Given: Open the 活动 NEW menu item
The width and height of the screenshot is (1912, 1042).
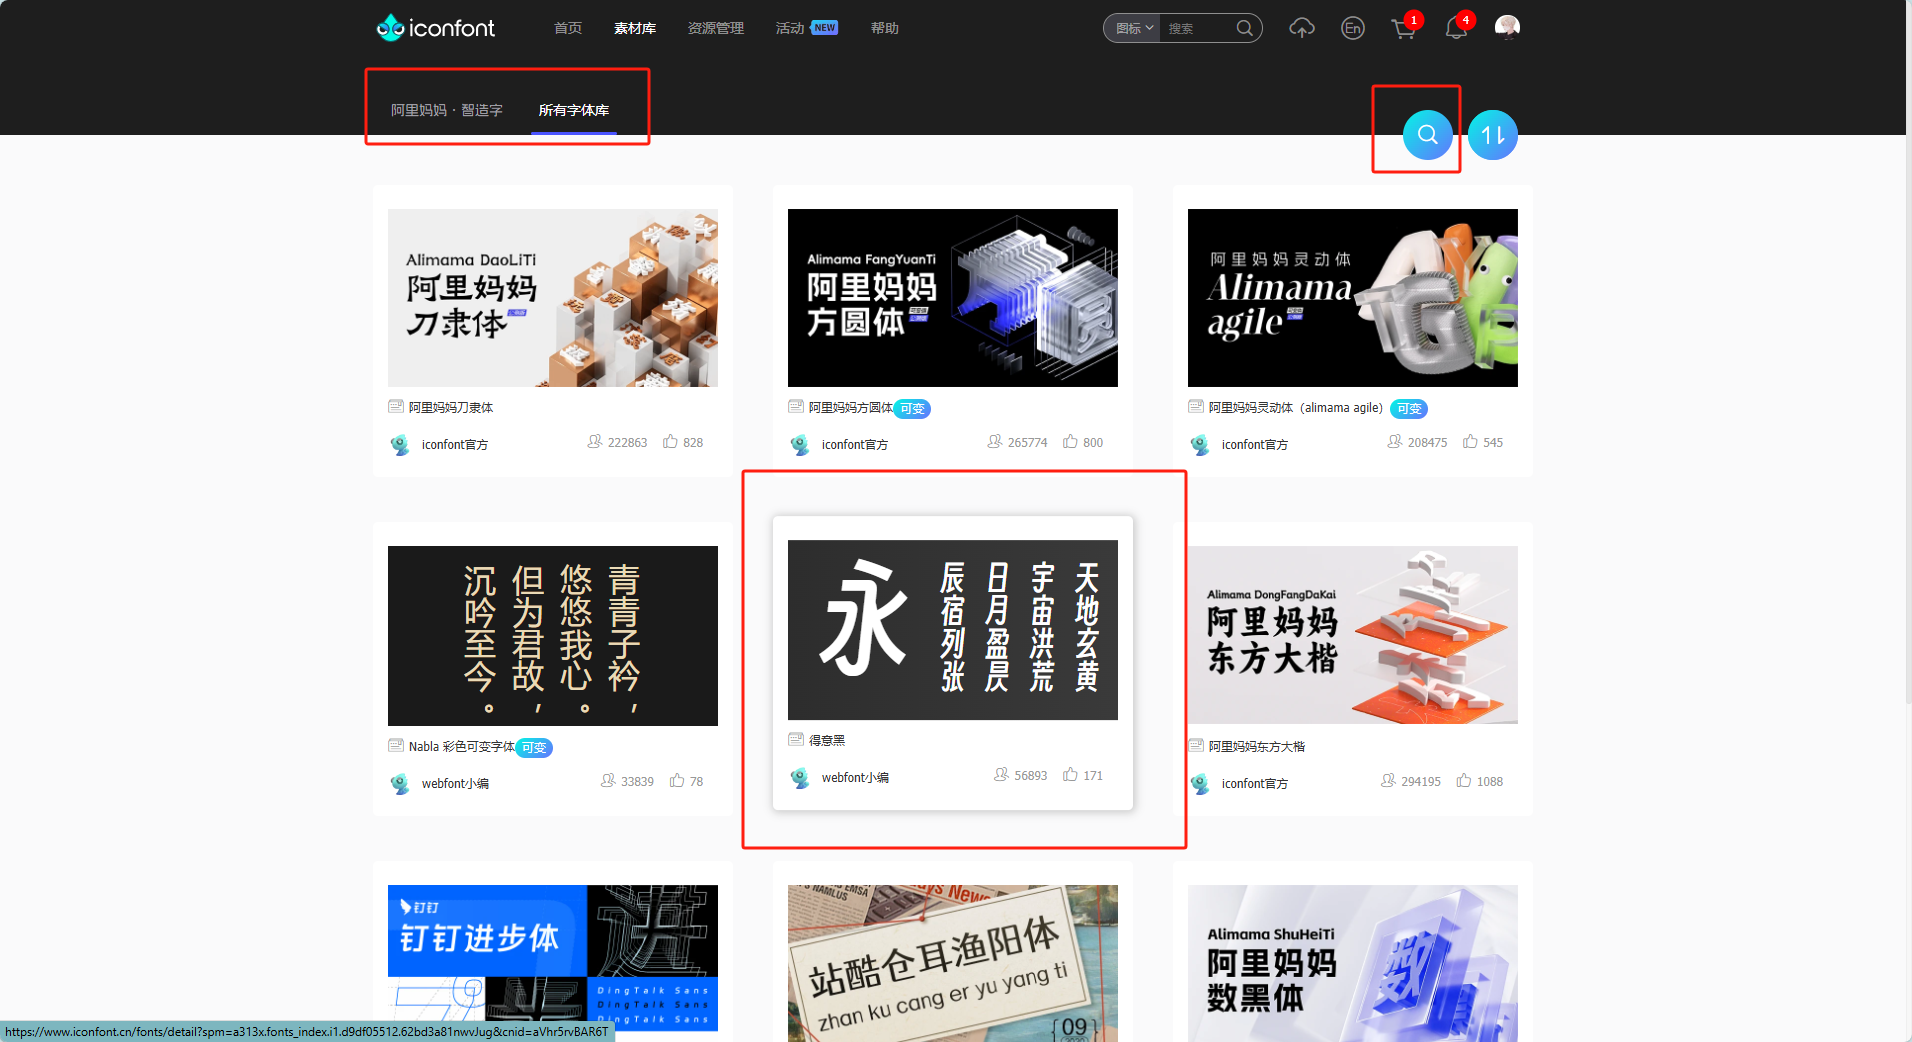Looking at the screenshot, I should [x=806, y=28].
